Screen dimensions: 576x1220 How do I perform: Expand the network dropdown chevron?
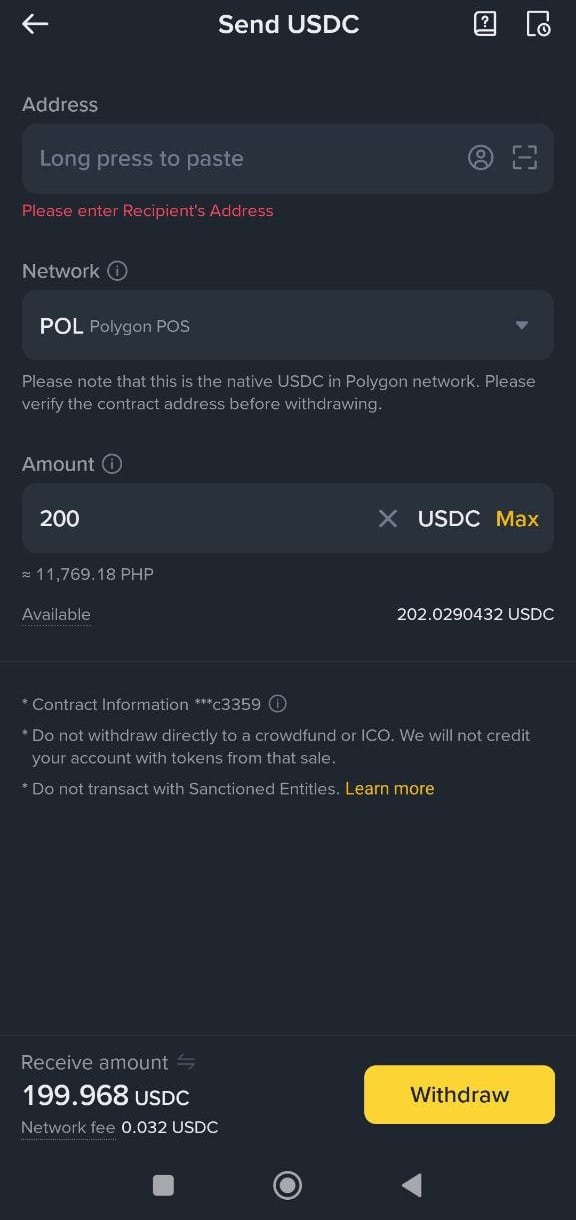coord(521,325)
